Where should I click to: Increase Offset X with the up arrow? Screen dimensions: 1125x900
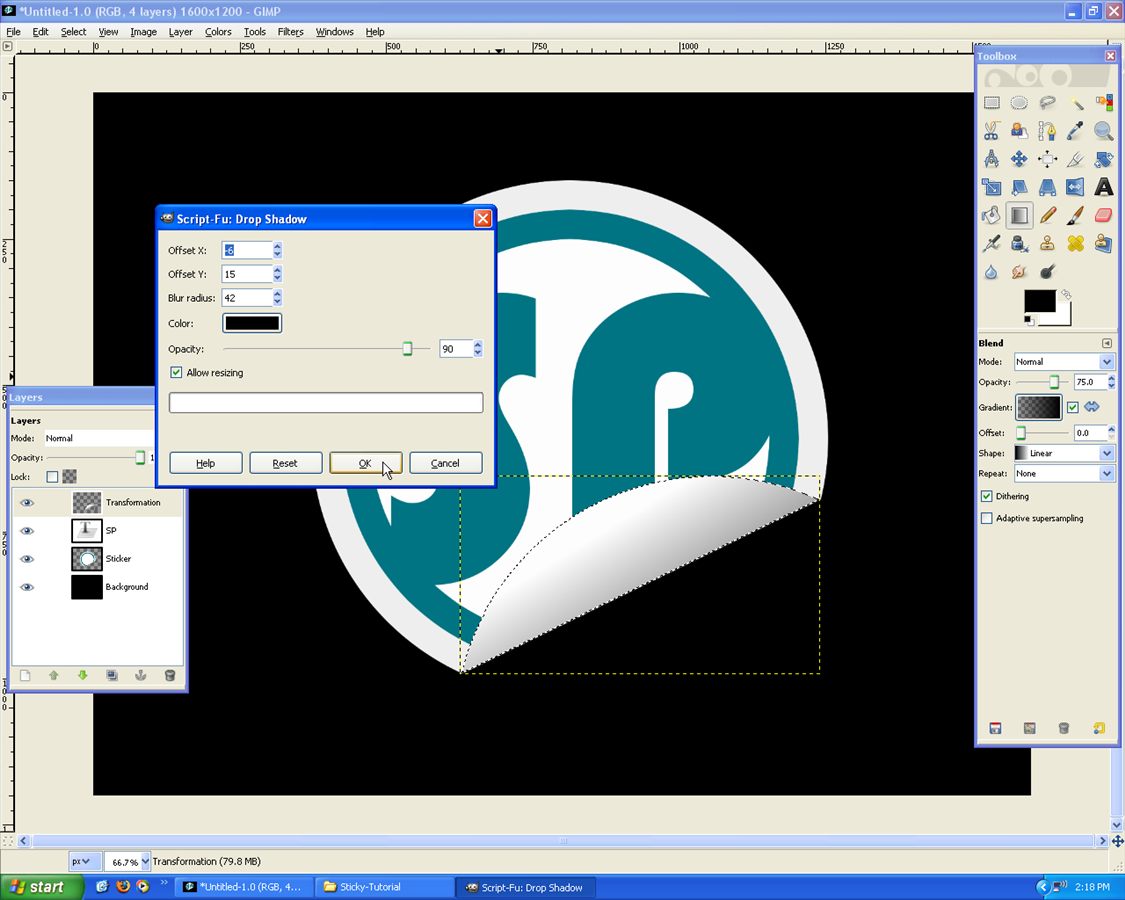click(x=278, y=245)
